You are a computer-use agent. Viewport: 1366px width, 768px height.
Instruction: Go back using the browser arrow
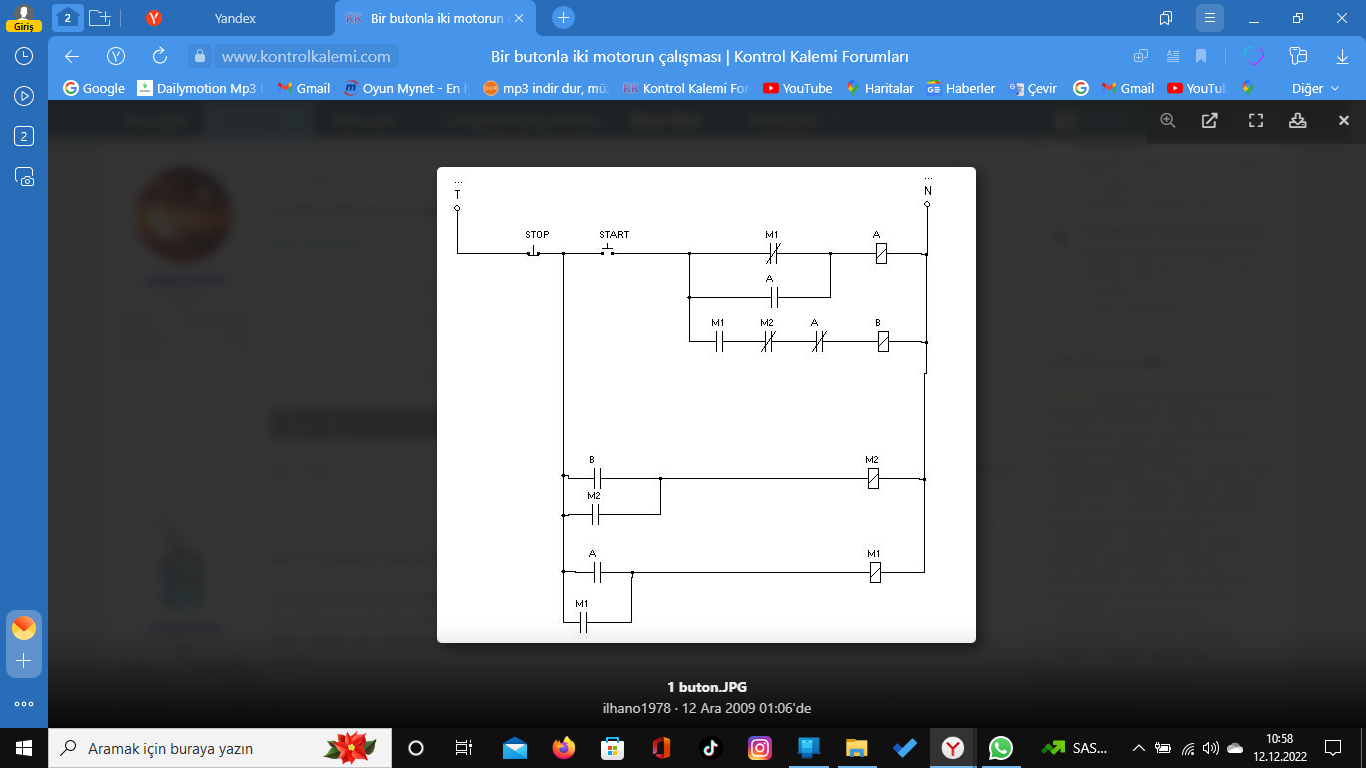coord(72,56)
